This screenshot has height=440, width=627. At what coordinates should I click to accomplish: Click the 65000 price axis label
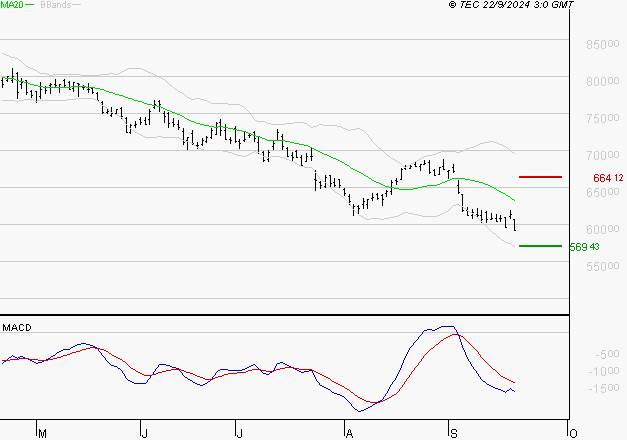pyautogui.click(x=603, y=192)
